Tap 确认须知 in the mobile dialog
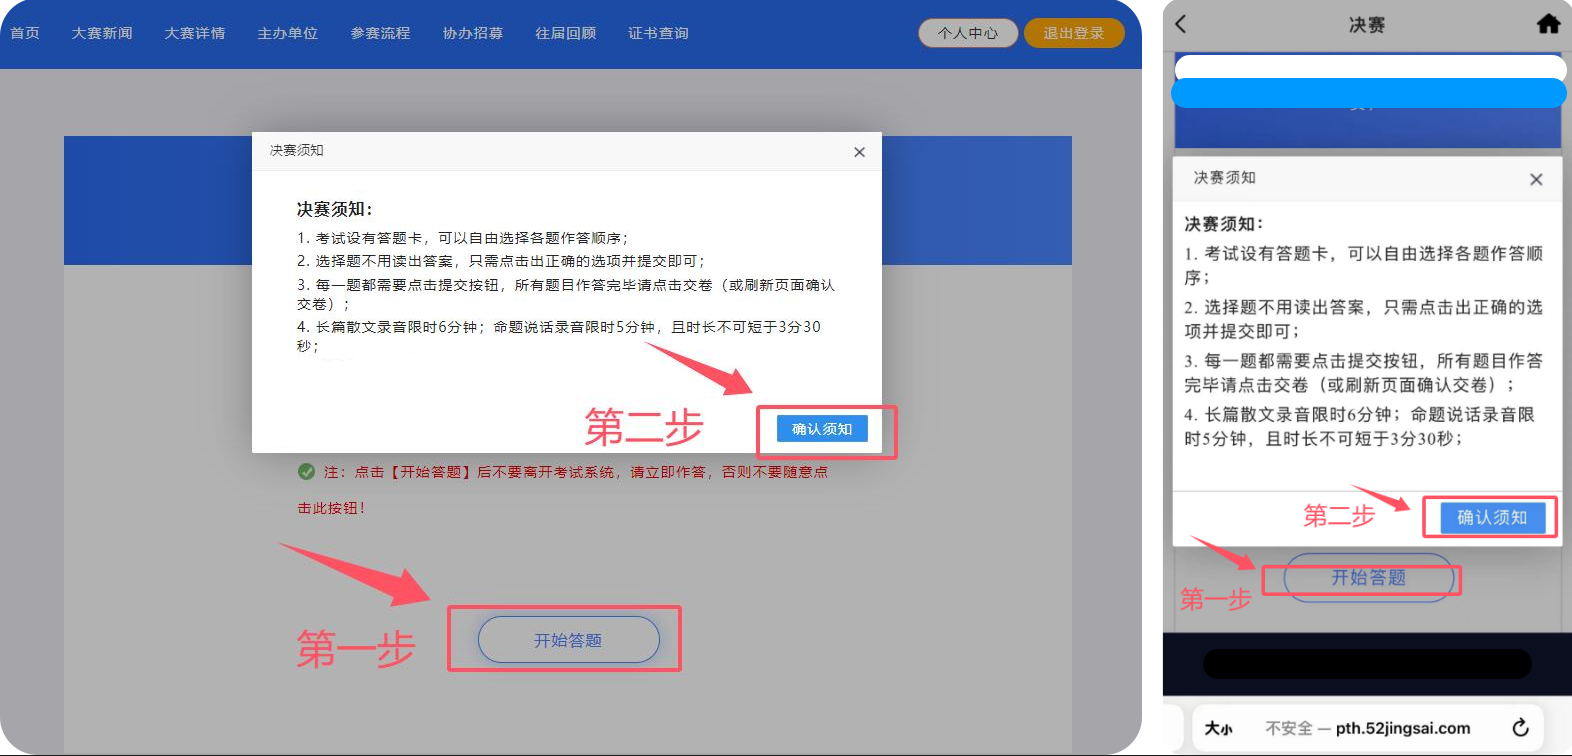The width and height of the screenshot is (1572, 756). (1492, 517)
